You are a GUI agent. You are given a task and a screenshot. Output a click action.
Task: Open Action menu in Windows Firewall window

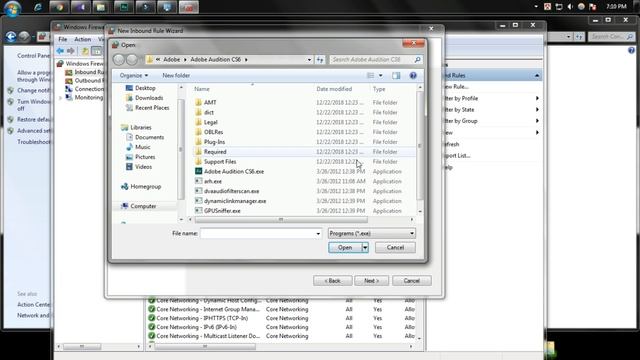[x=82, y=39]
